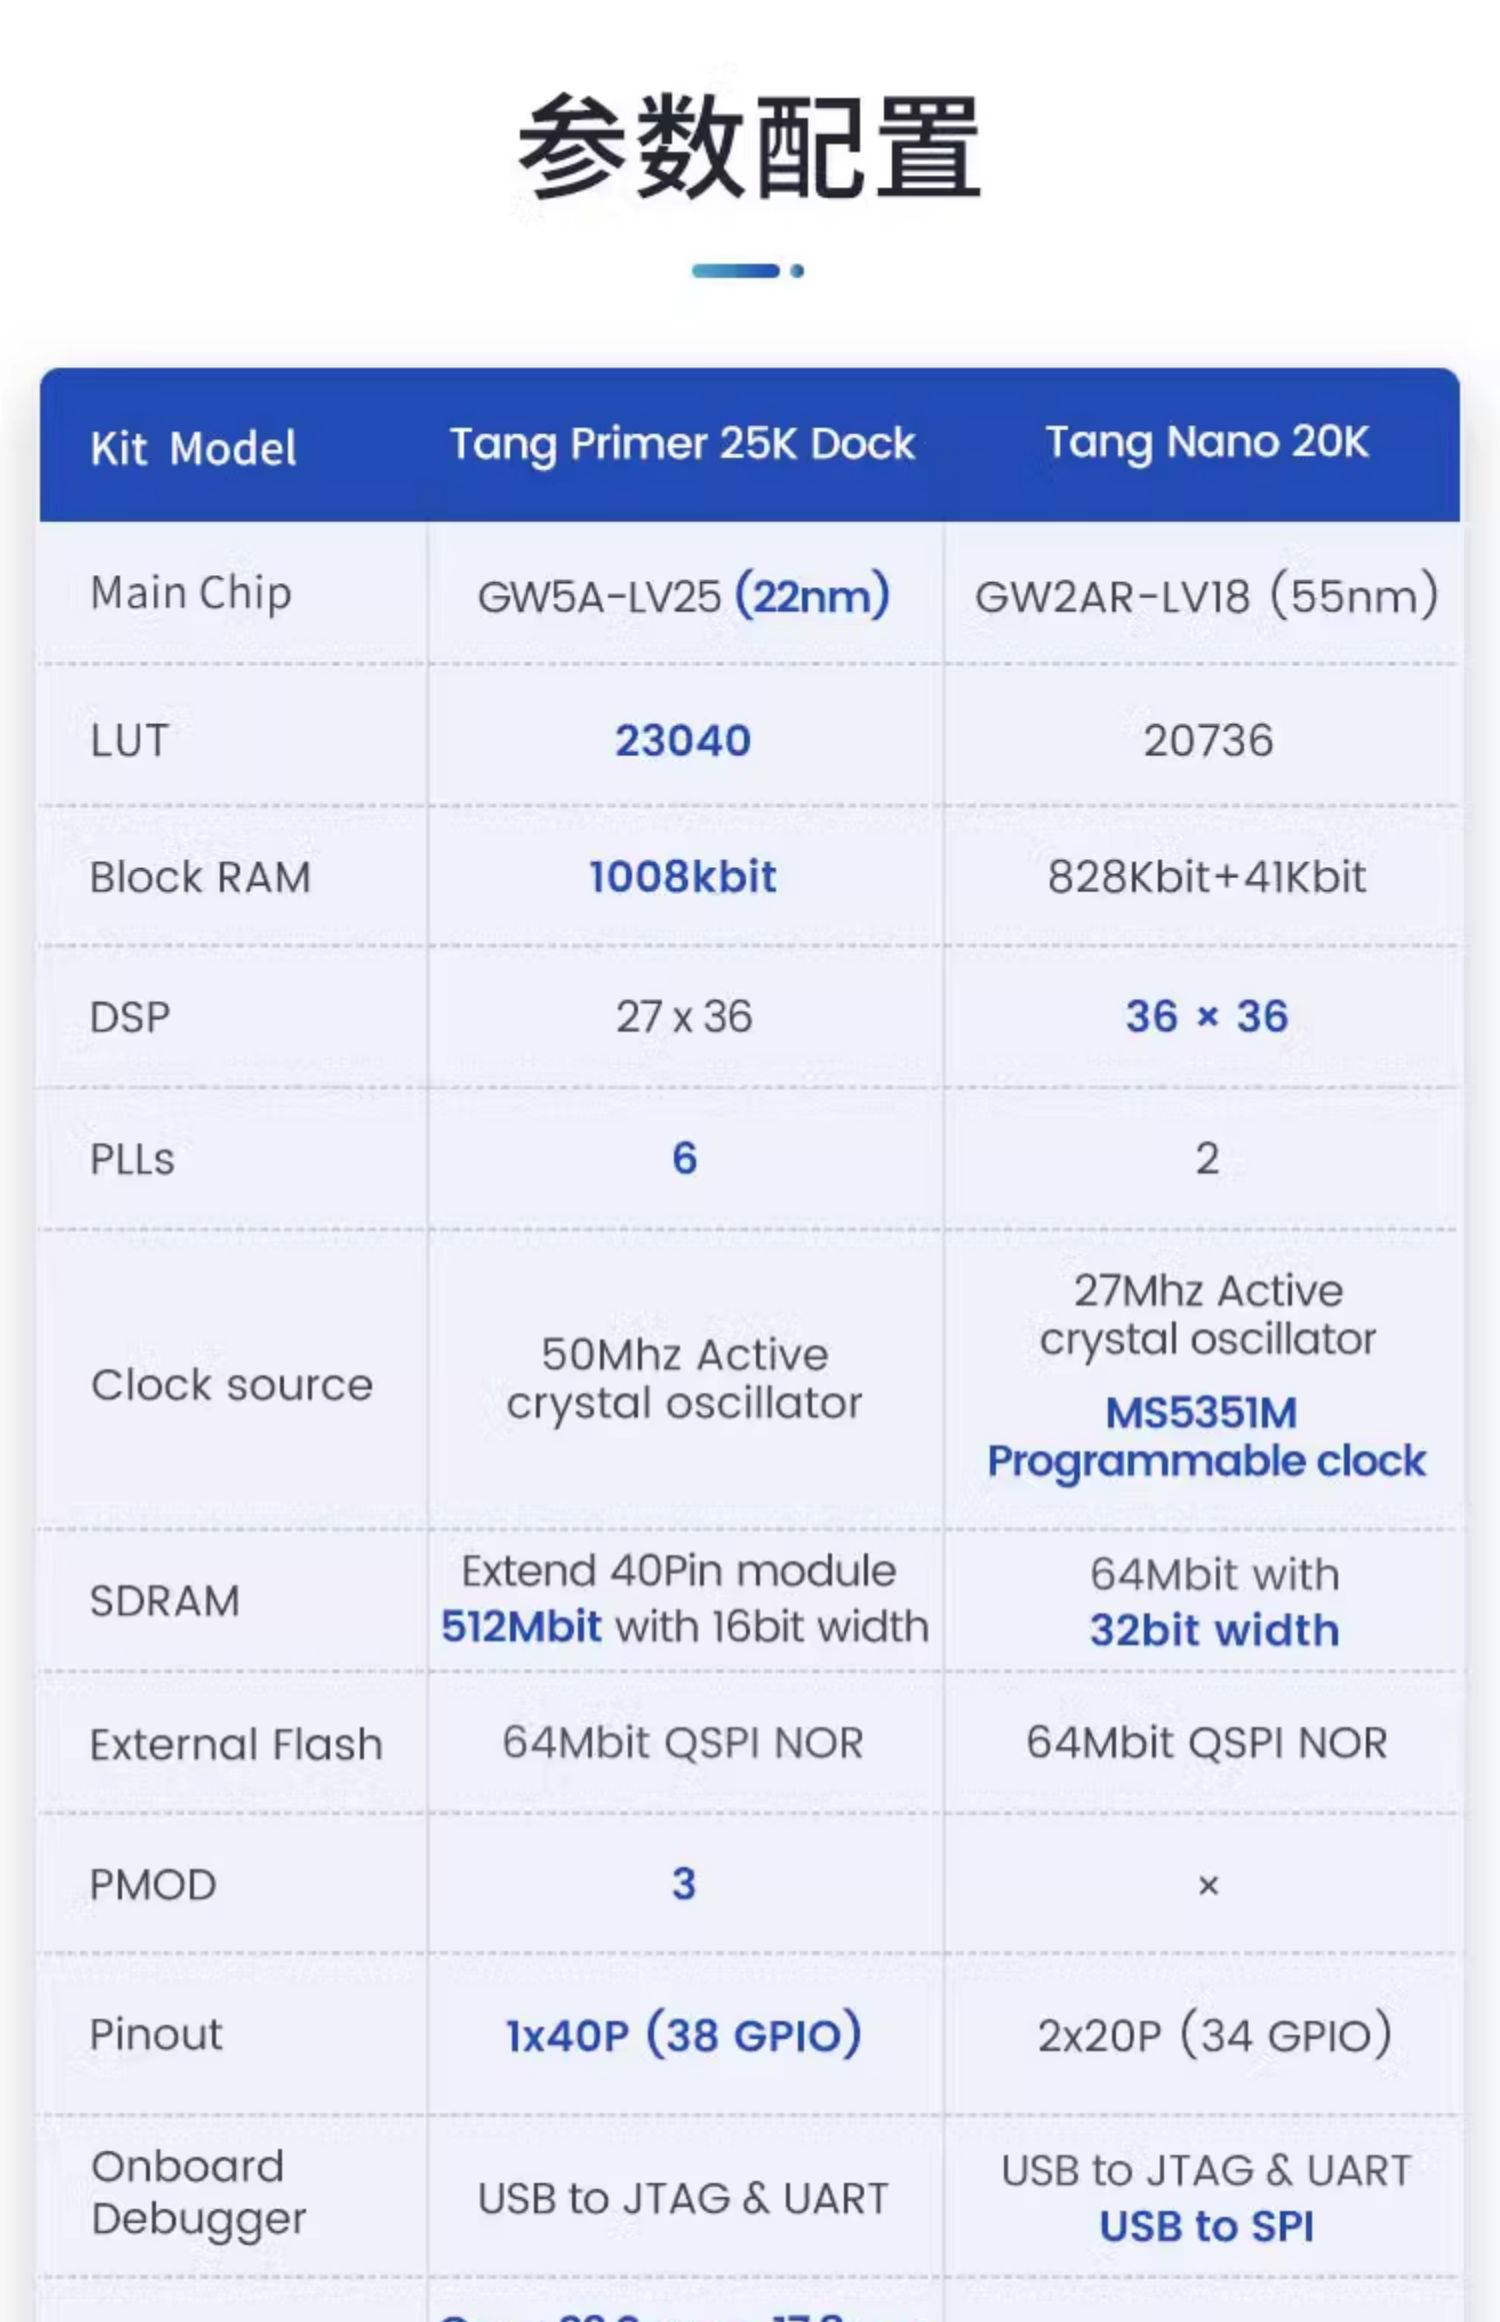Click the blue decorative divider under title
This screenshot has height=2322, width=1500.
pyautogui.click(x=748, y=271)
